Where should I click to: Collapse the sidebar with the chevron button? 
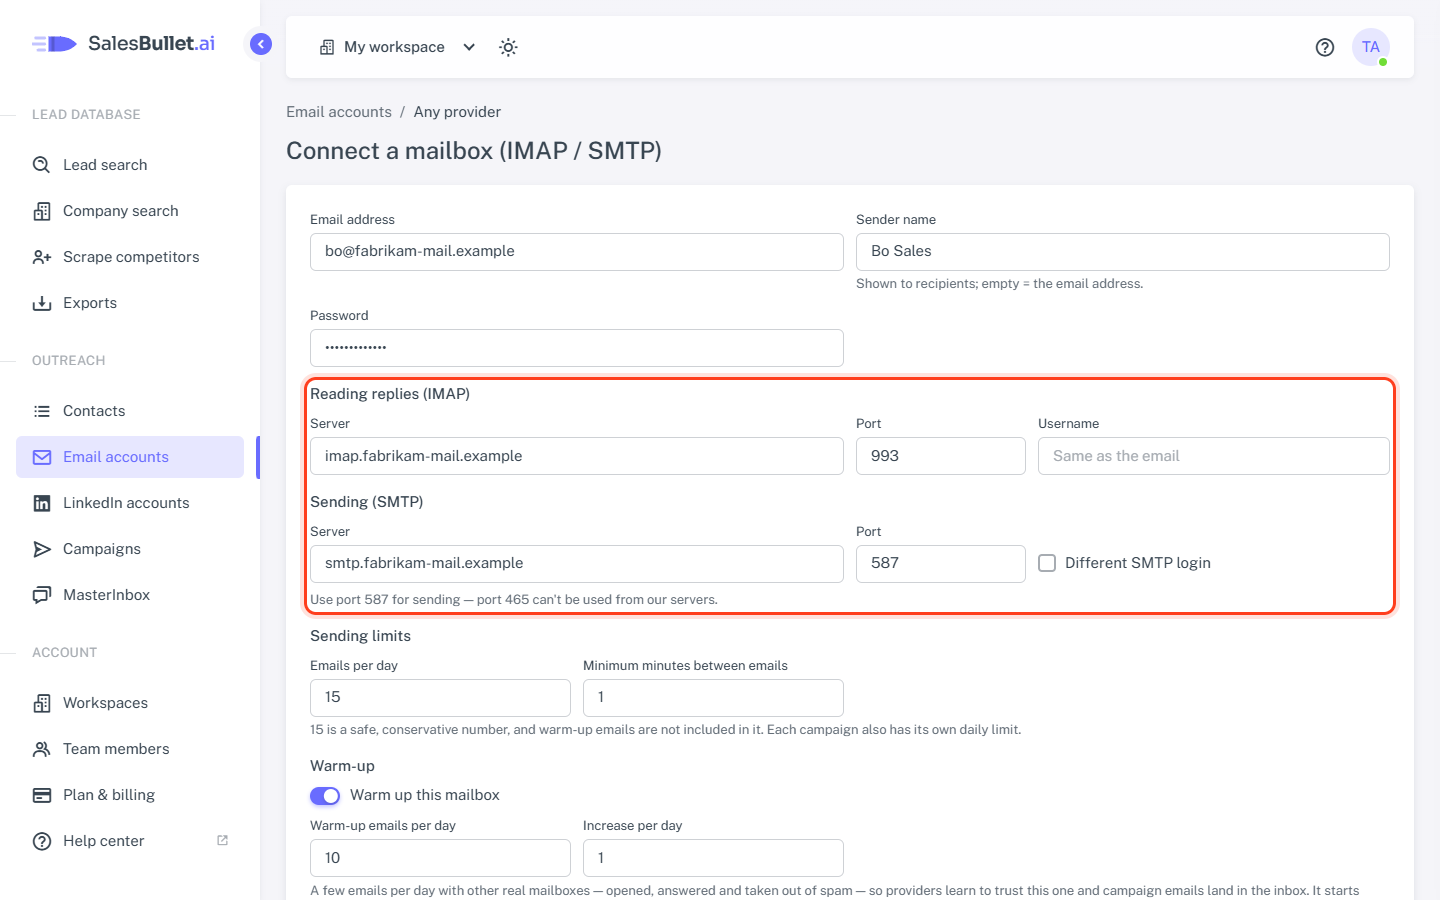tap(261, 44)
